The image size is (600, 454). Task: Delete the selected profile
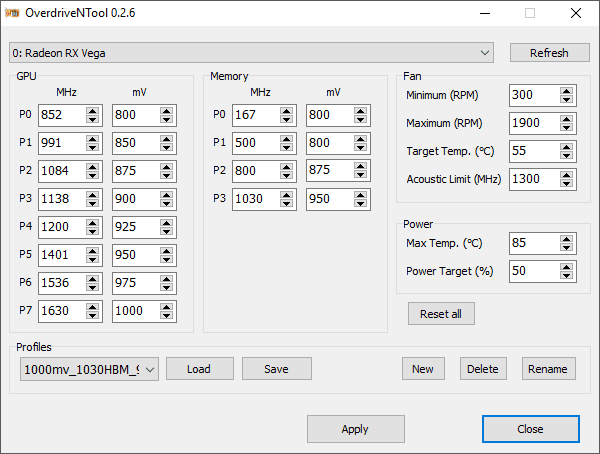(x=483, y=369)
